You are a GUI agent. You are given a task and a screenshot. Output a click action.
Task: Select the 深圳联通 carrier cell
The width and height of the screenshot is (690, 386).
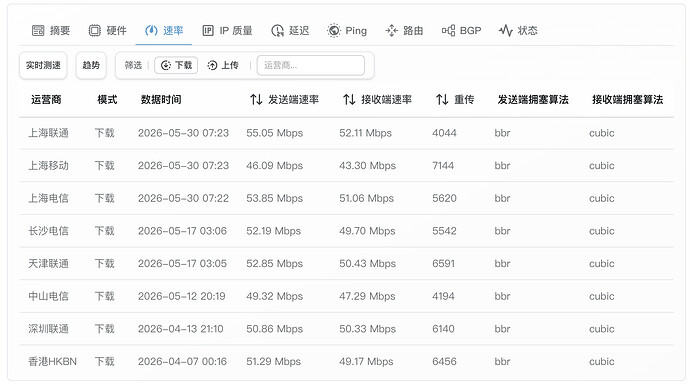coord(48,329)
